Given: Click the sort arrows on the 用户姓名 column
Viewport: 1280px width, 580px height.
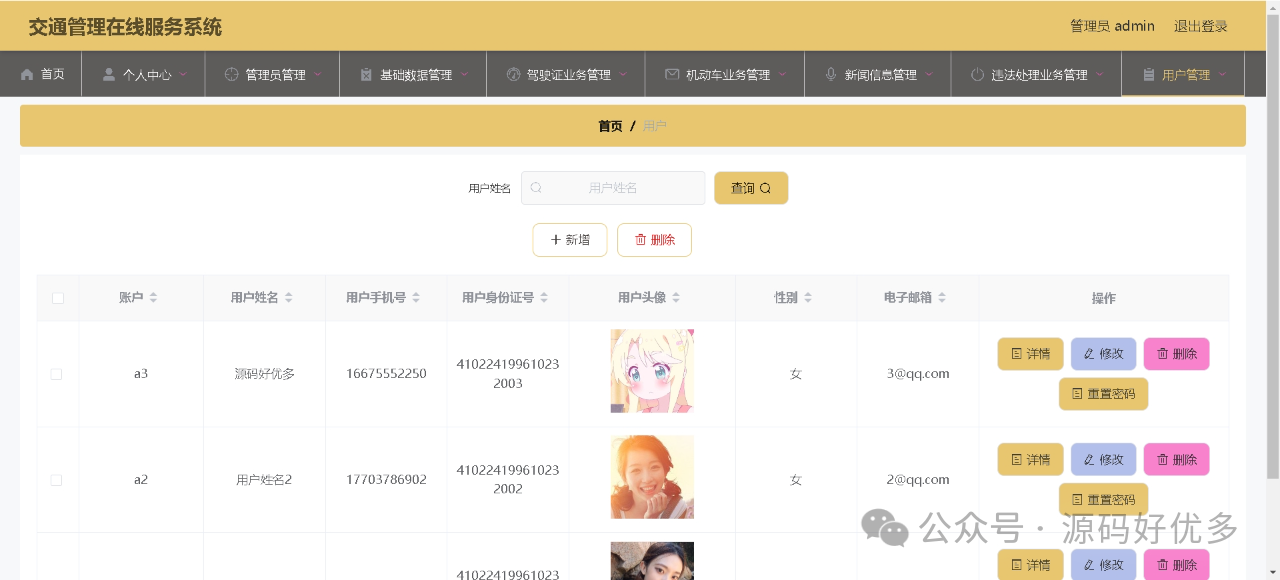Looking at the screenshot, I should coord(288,298).
